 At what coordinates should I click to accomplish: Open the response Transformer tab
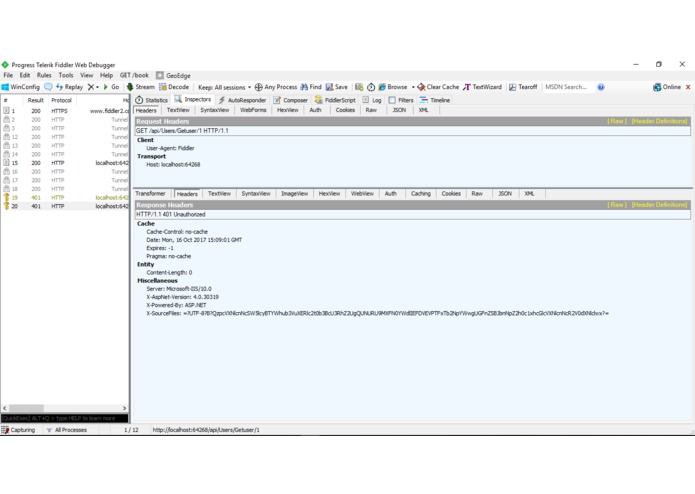coord(150,194)
